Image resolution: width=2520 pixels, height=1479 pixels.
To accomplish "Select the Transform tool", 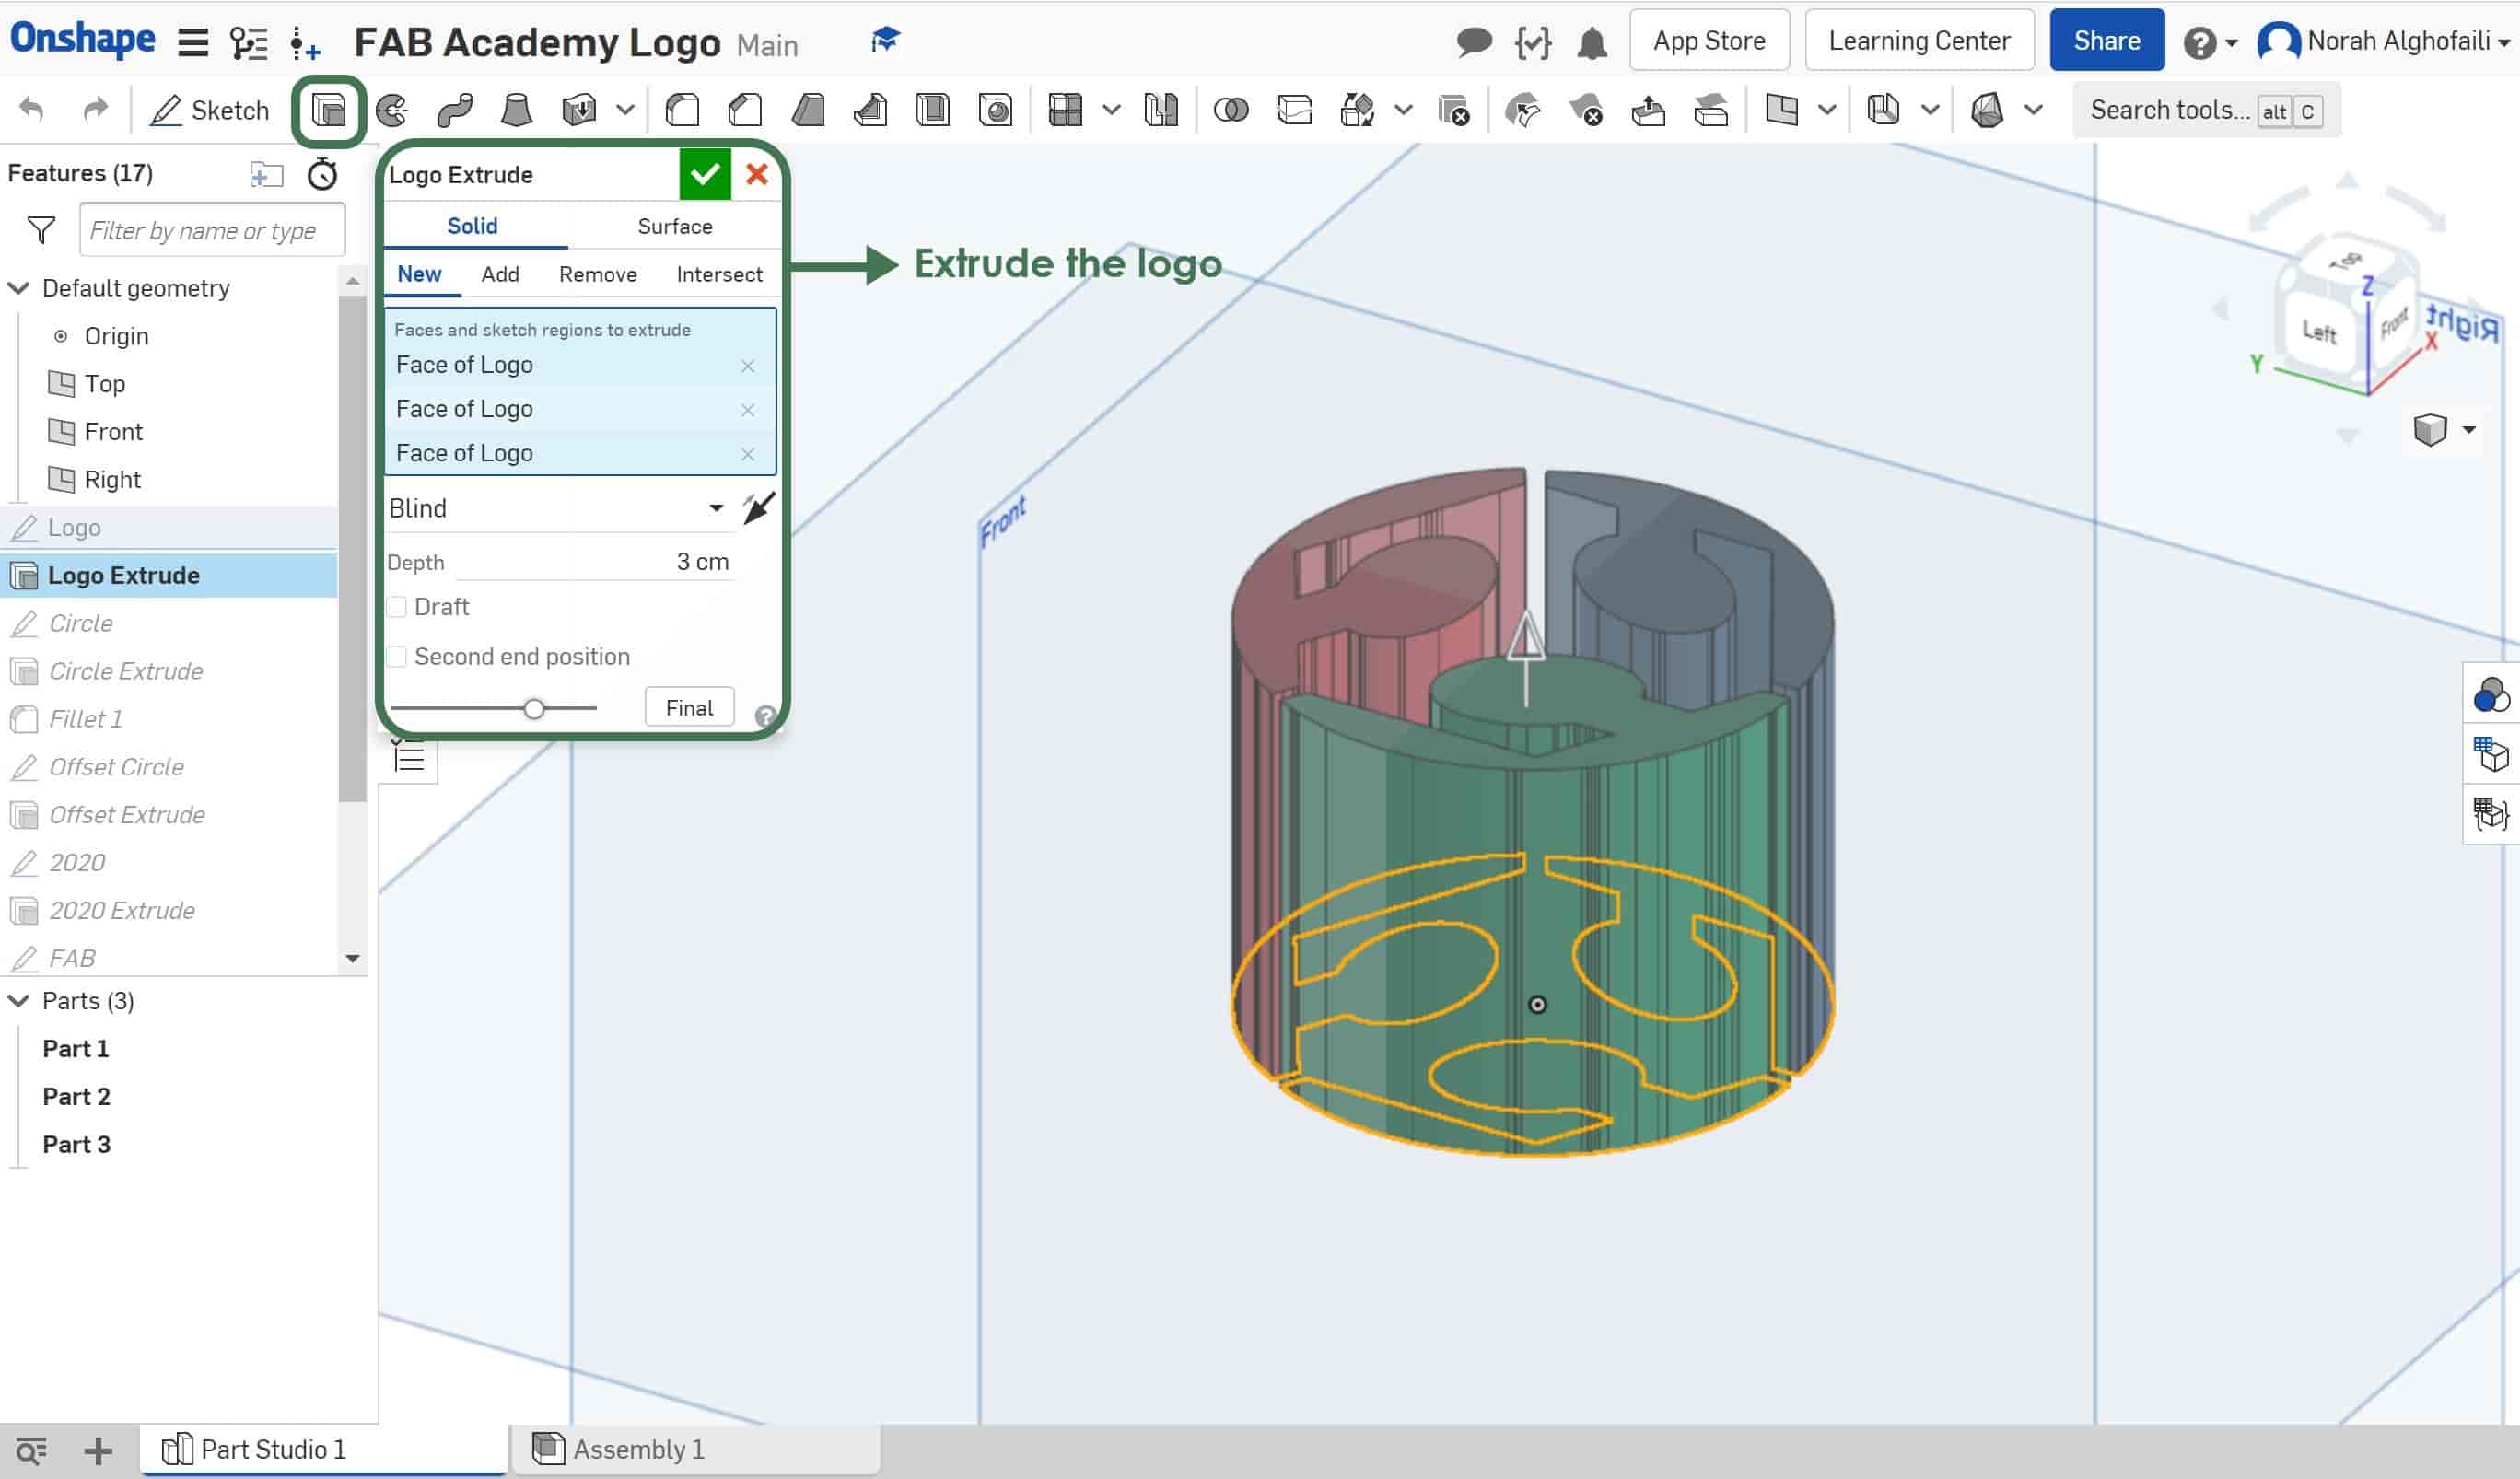I will coord(1357,110).
